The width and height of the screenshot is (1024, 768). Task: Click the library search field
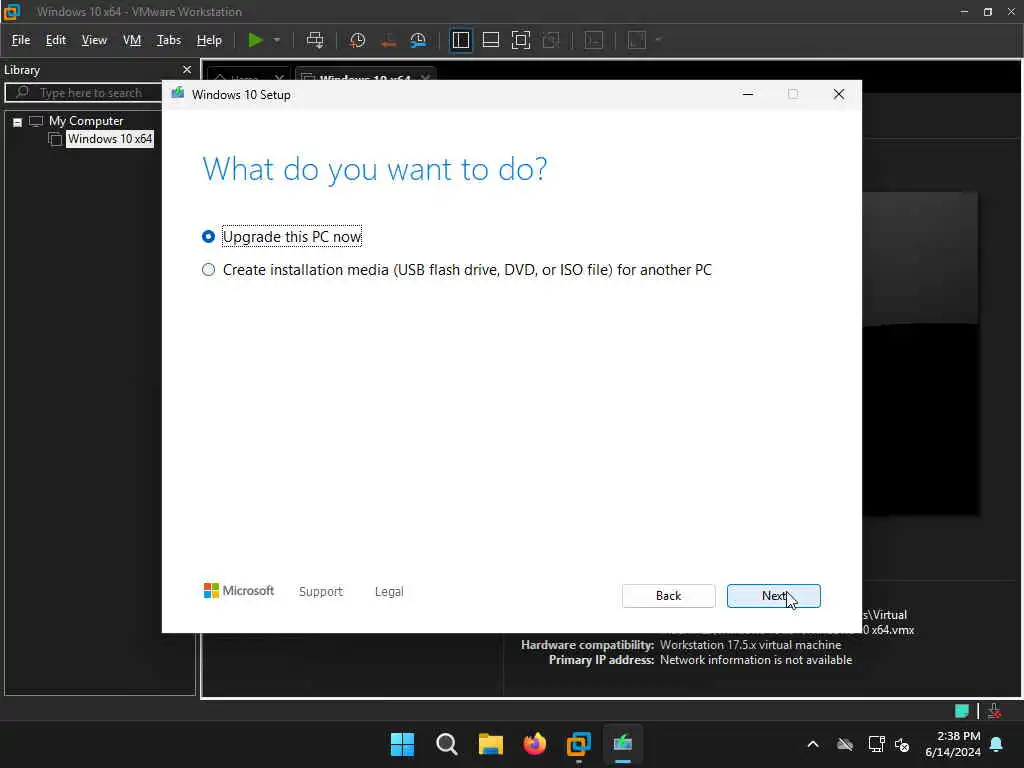click(84, 93)
